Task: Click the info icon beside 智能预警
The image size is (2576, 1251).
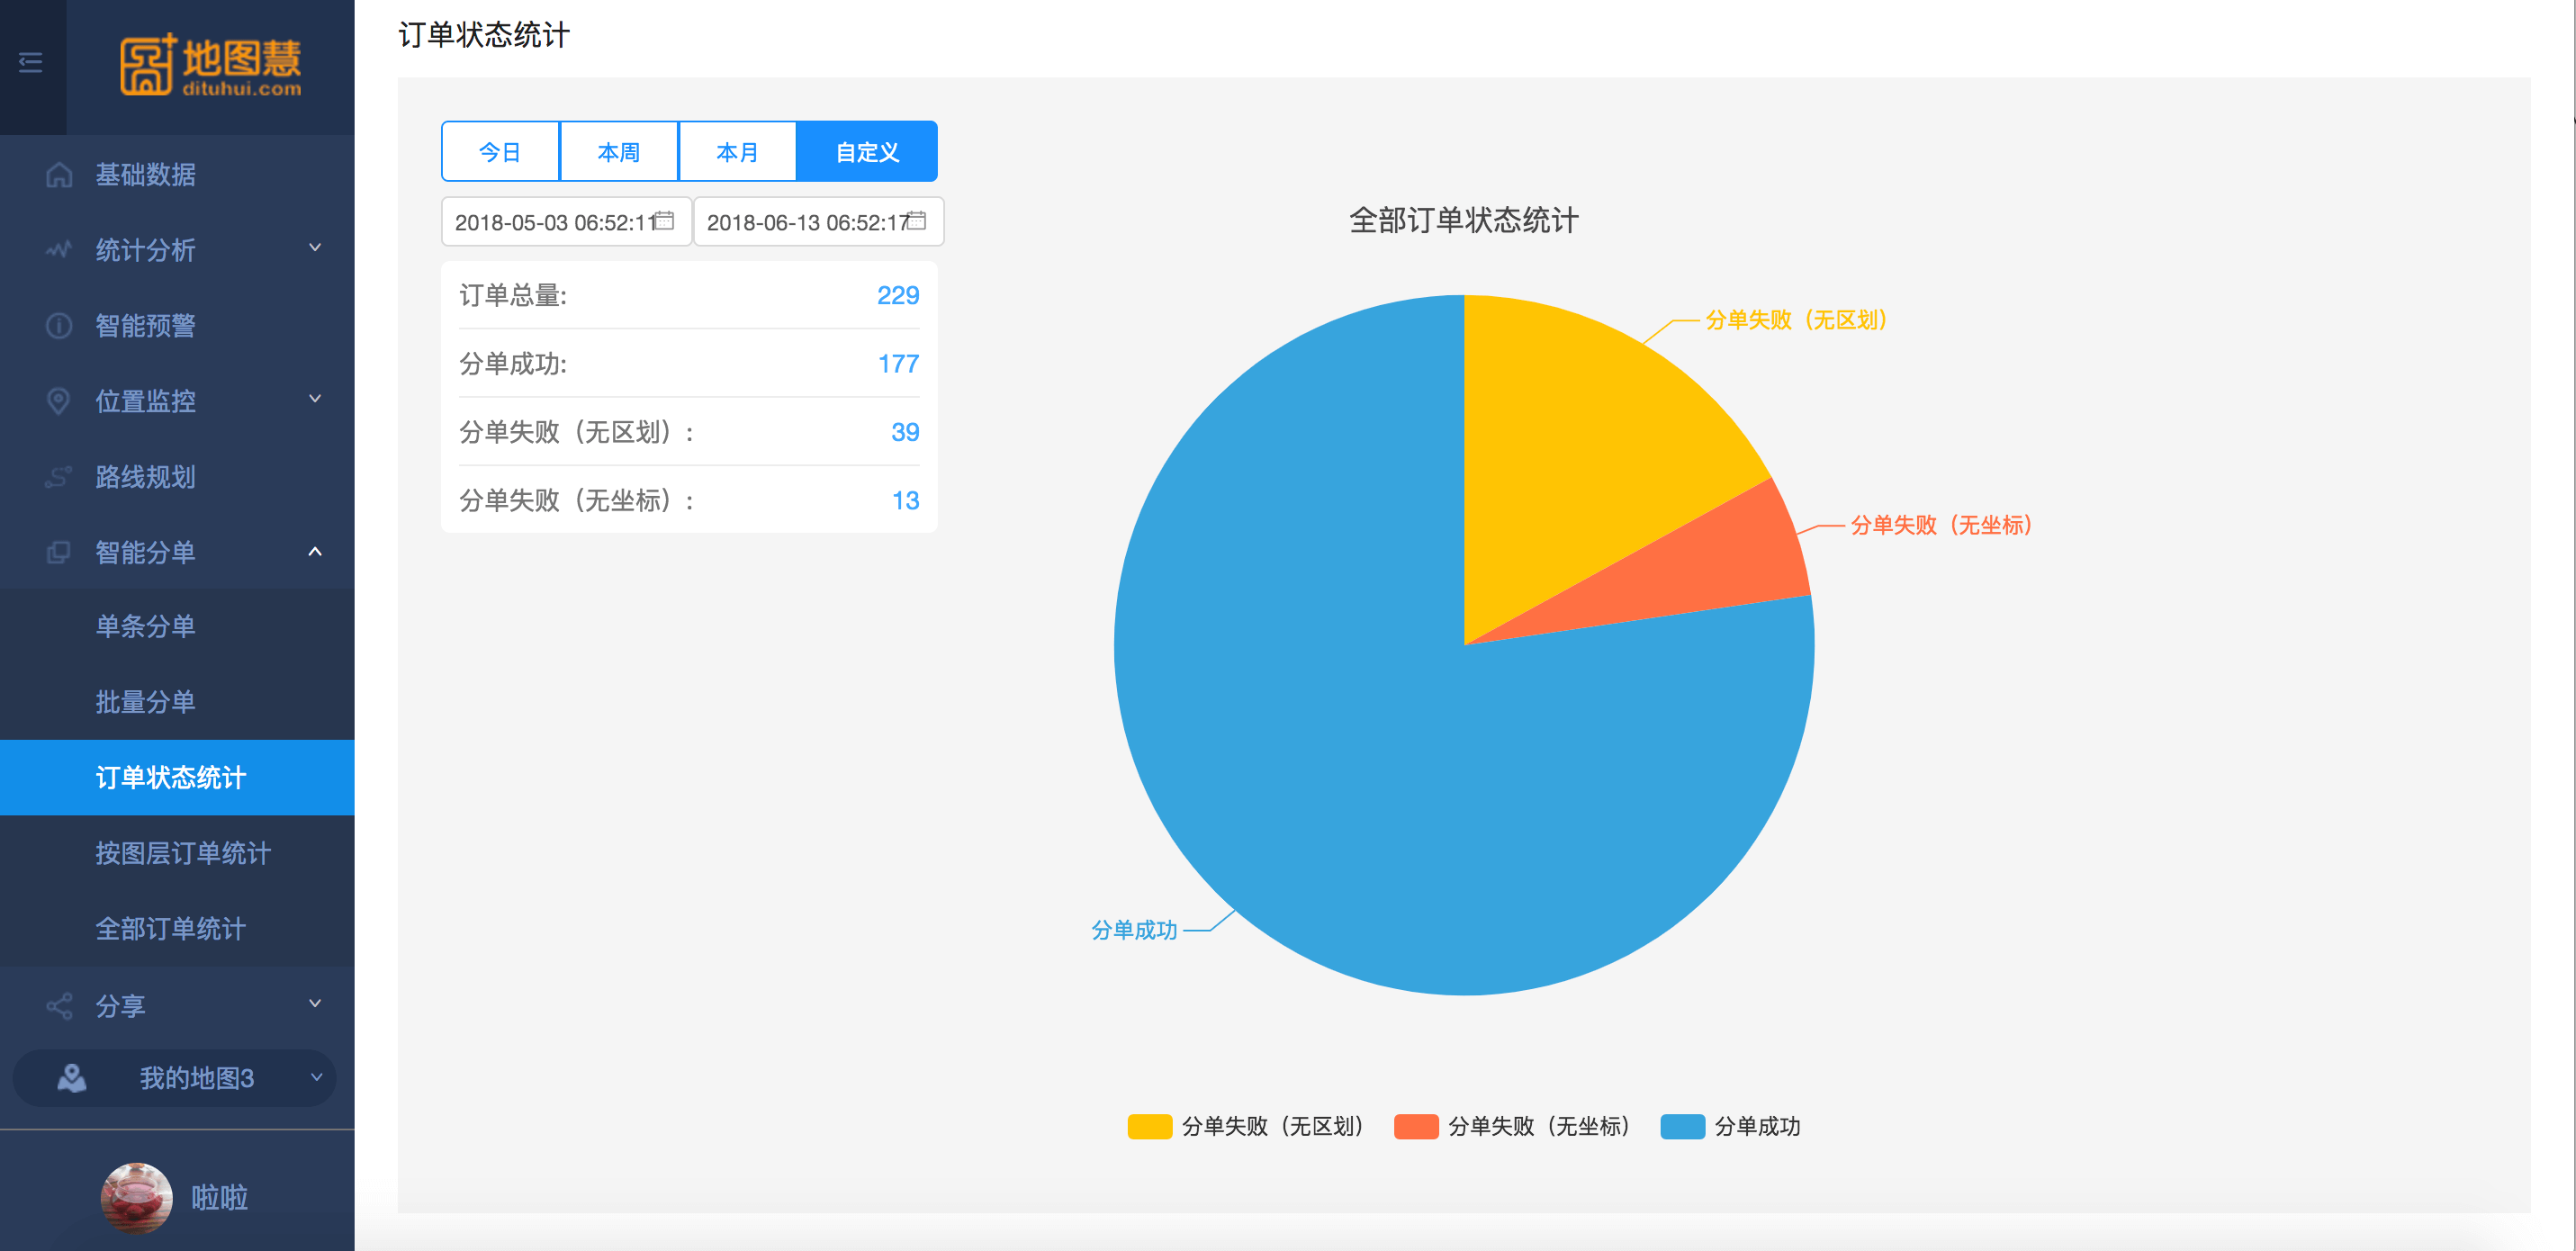Action: tap(59, 326)
